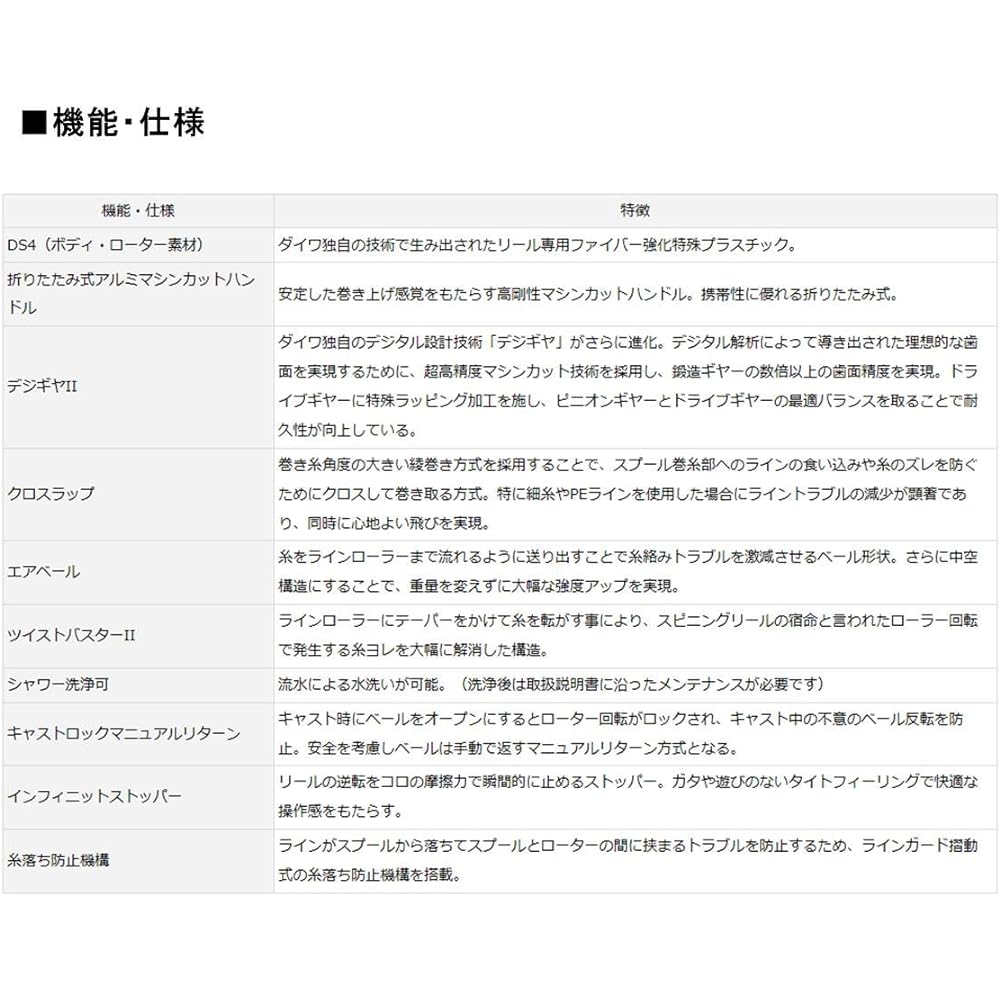Click the 機能・仕様 column header
Image resolution: width=1000 pixels, height=1000 pixels.
point(138,210)
